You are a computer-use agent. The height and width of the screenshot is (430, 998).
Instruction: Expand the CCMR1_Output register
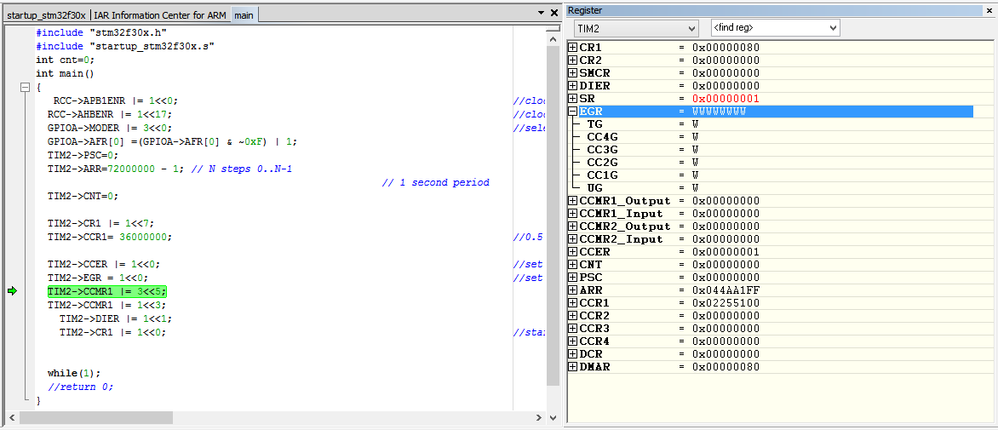pos(573,201)
